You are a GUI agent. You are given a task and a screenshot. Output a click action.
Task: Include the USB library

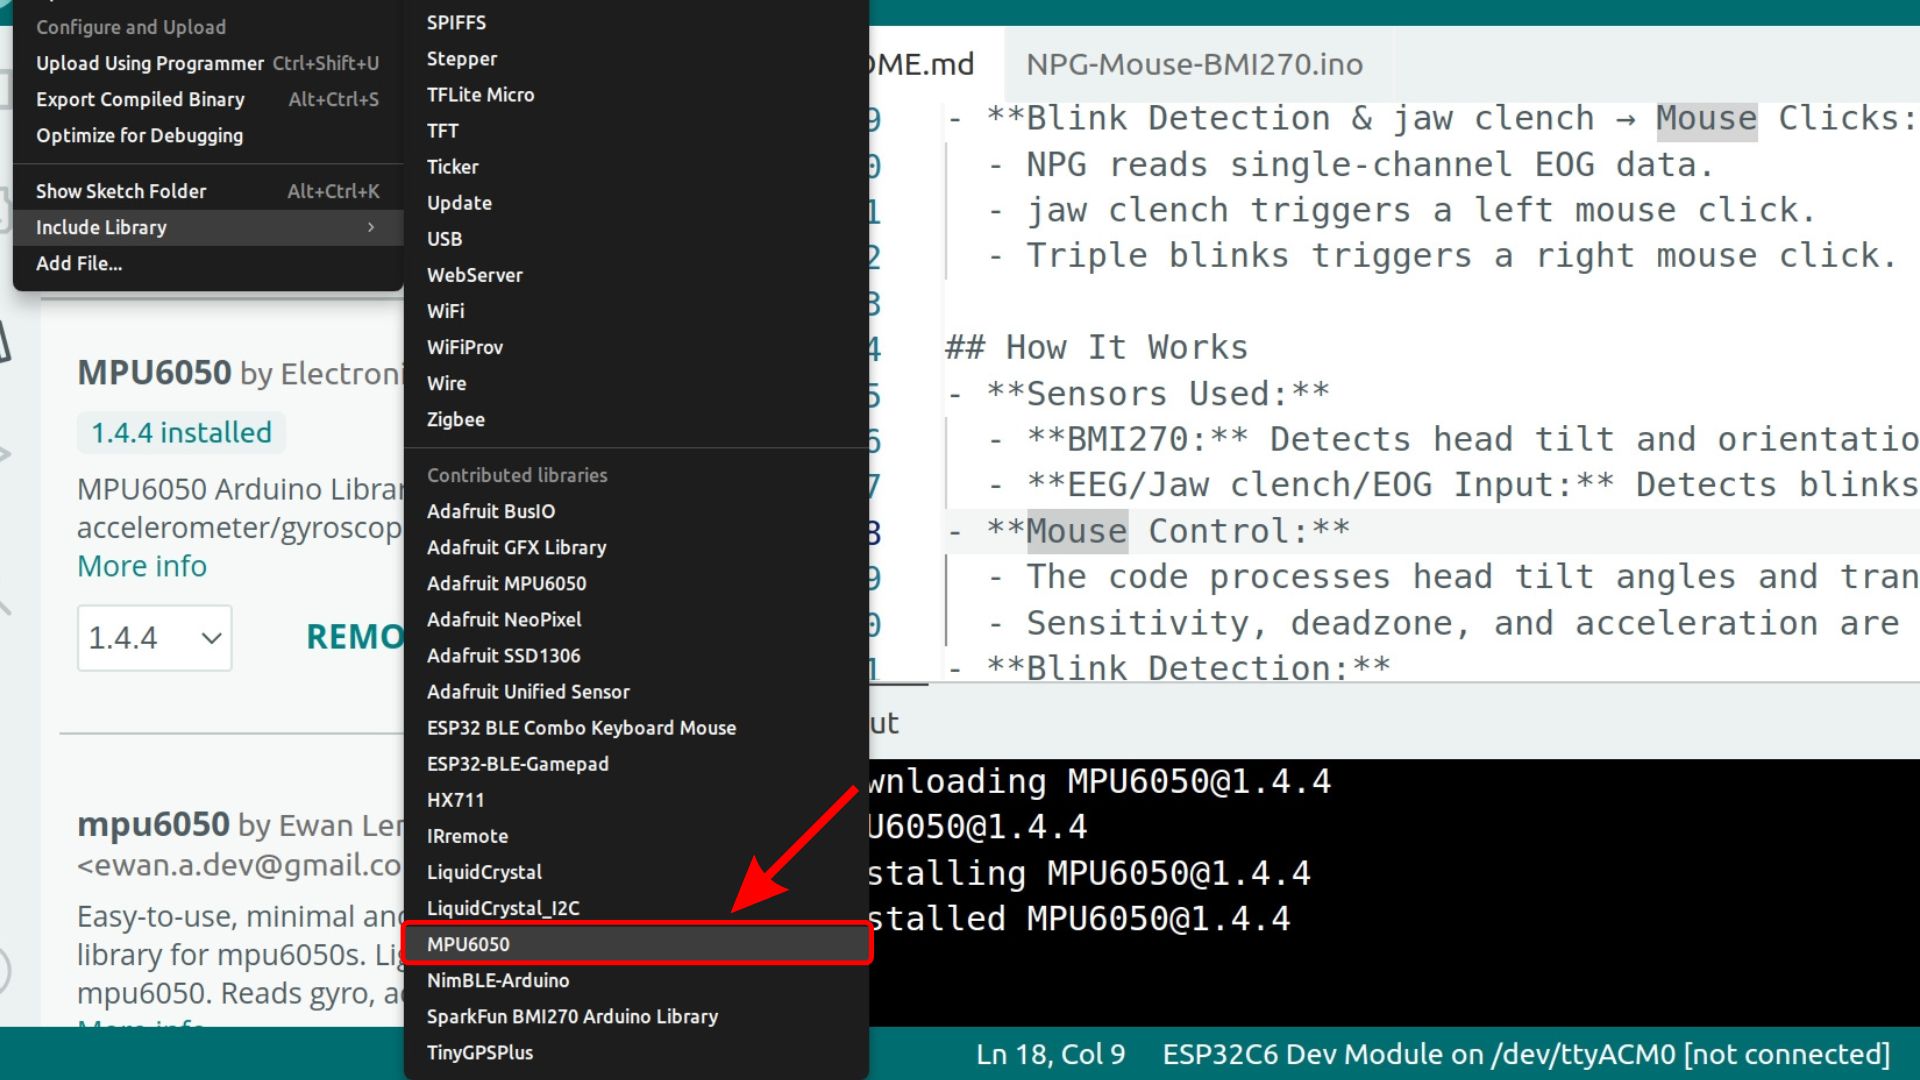636,238
